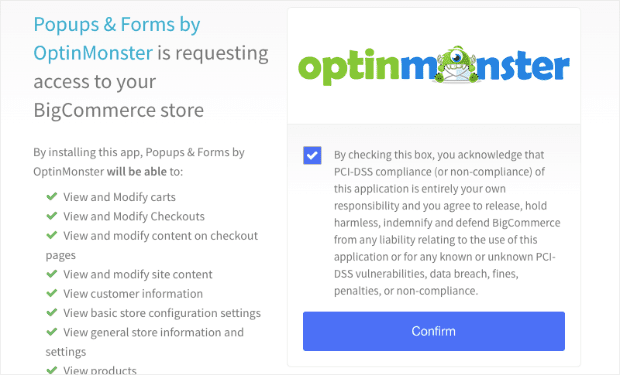
Task: Click checkmark icon beside View and modify site content
Action: coord(52,274)
